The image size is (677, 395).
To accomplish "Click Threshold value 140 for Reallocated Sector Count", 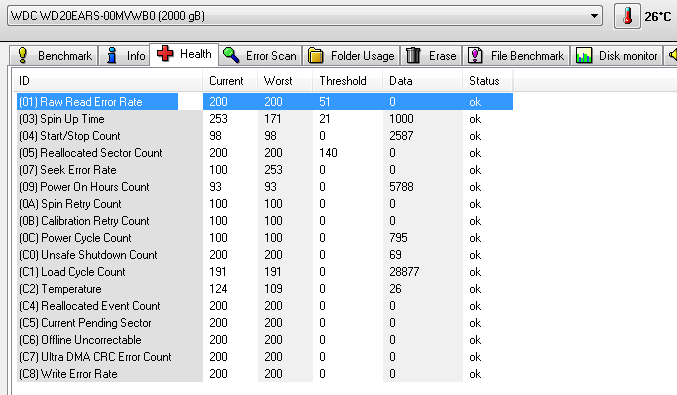I will pos(328,153).
